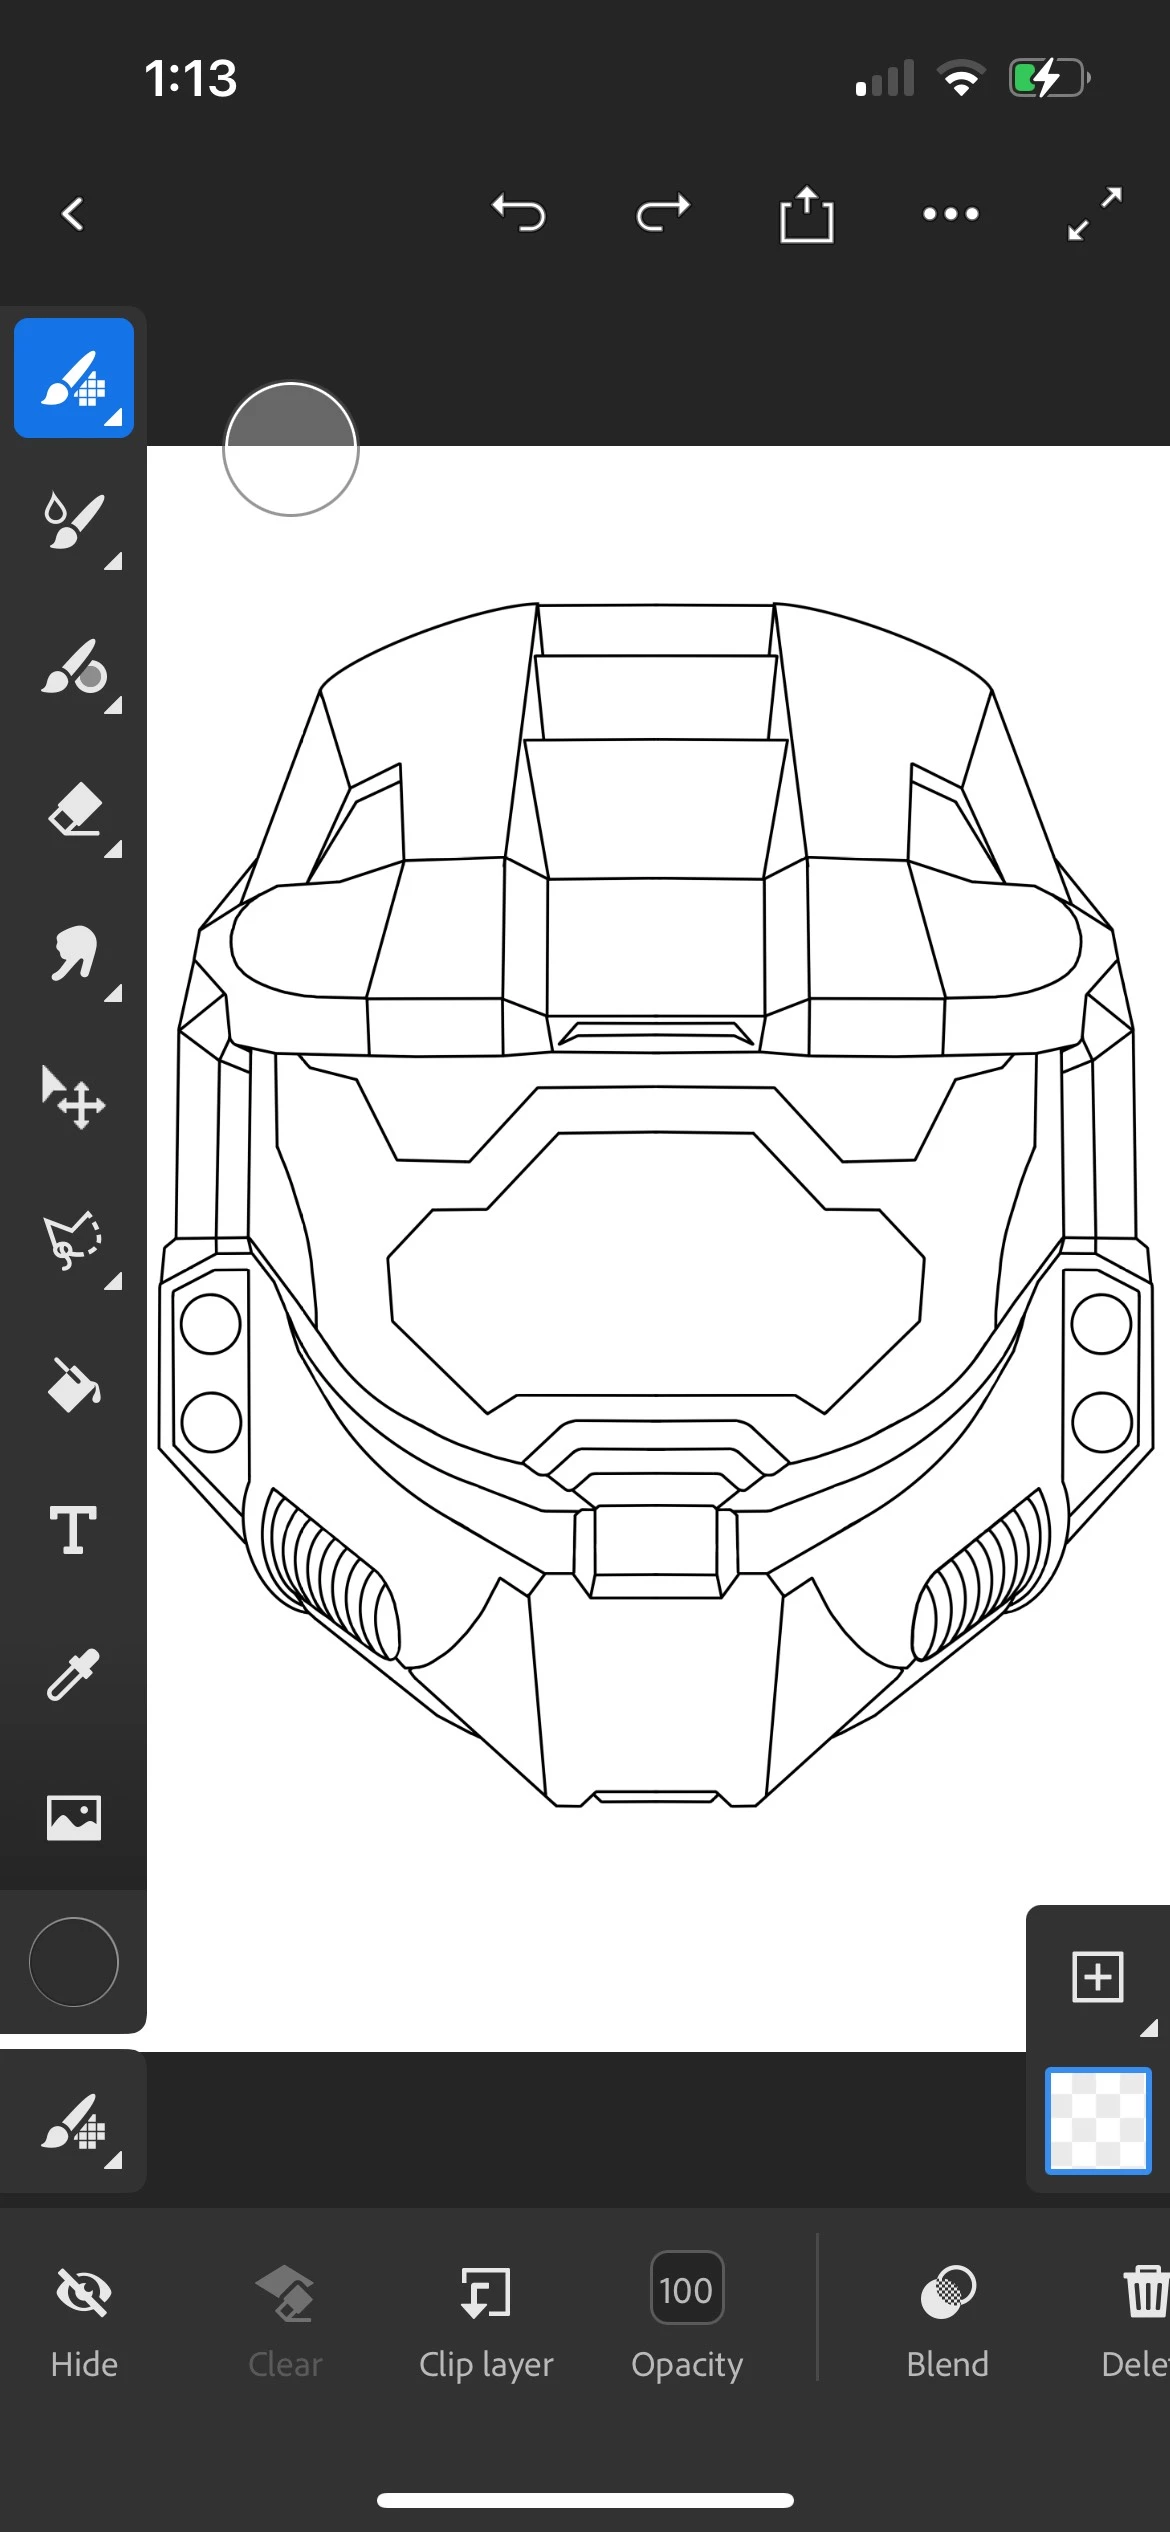Select the Lasso selection tool
Viewport: 1170px width, 2532px height.
74,1241
